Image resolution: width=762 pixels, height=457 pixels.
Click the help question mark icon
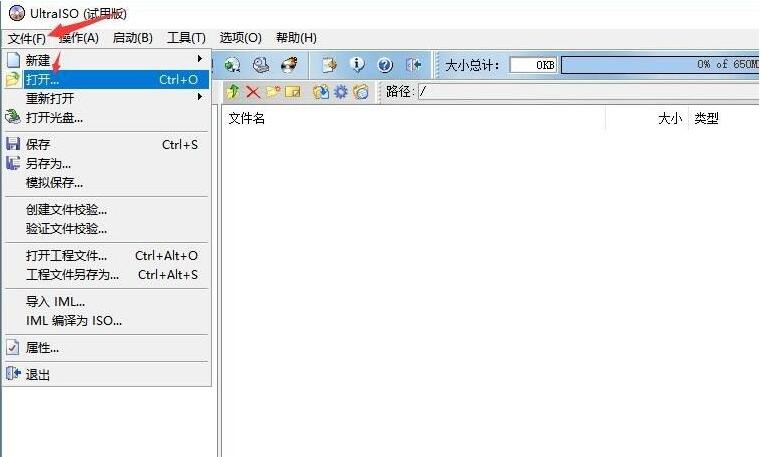(x=385, y=65)
